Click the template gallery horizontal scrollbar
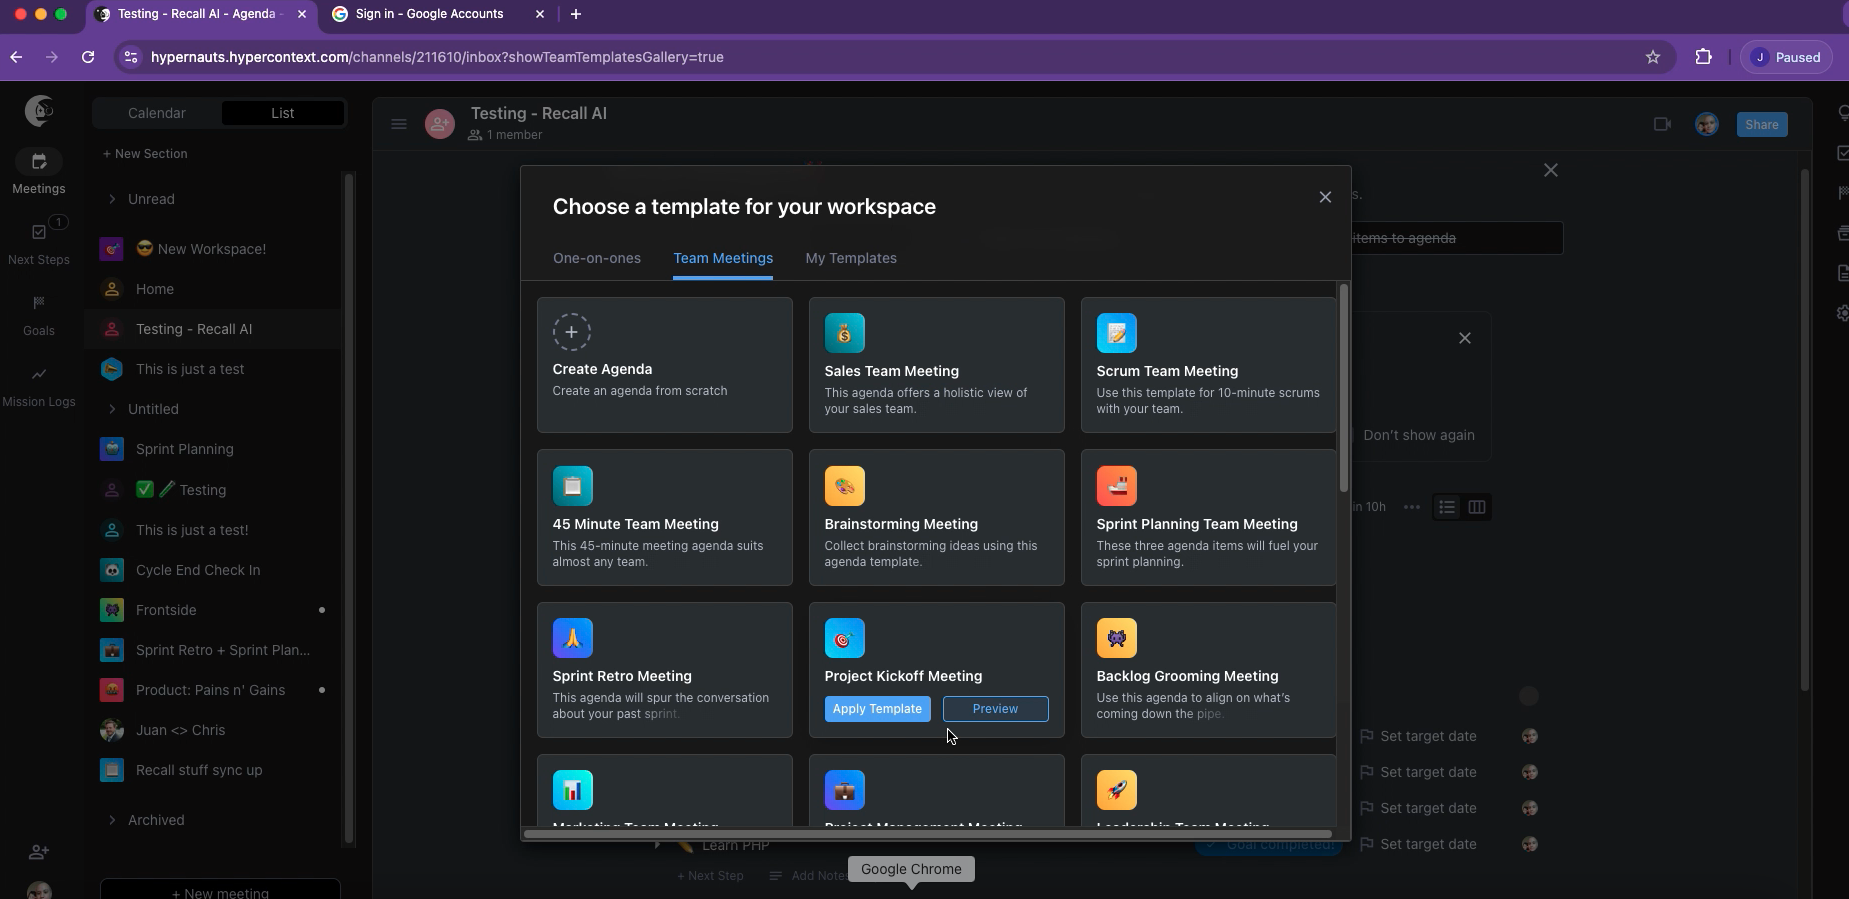 (927, 834)
